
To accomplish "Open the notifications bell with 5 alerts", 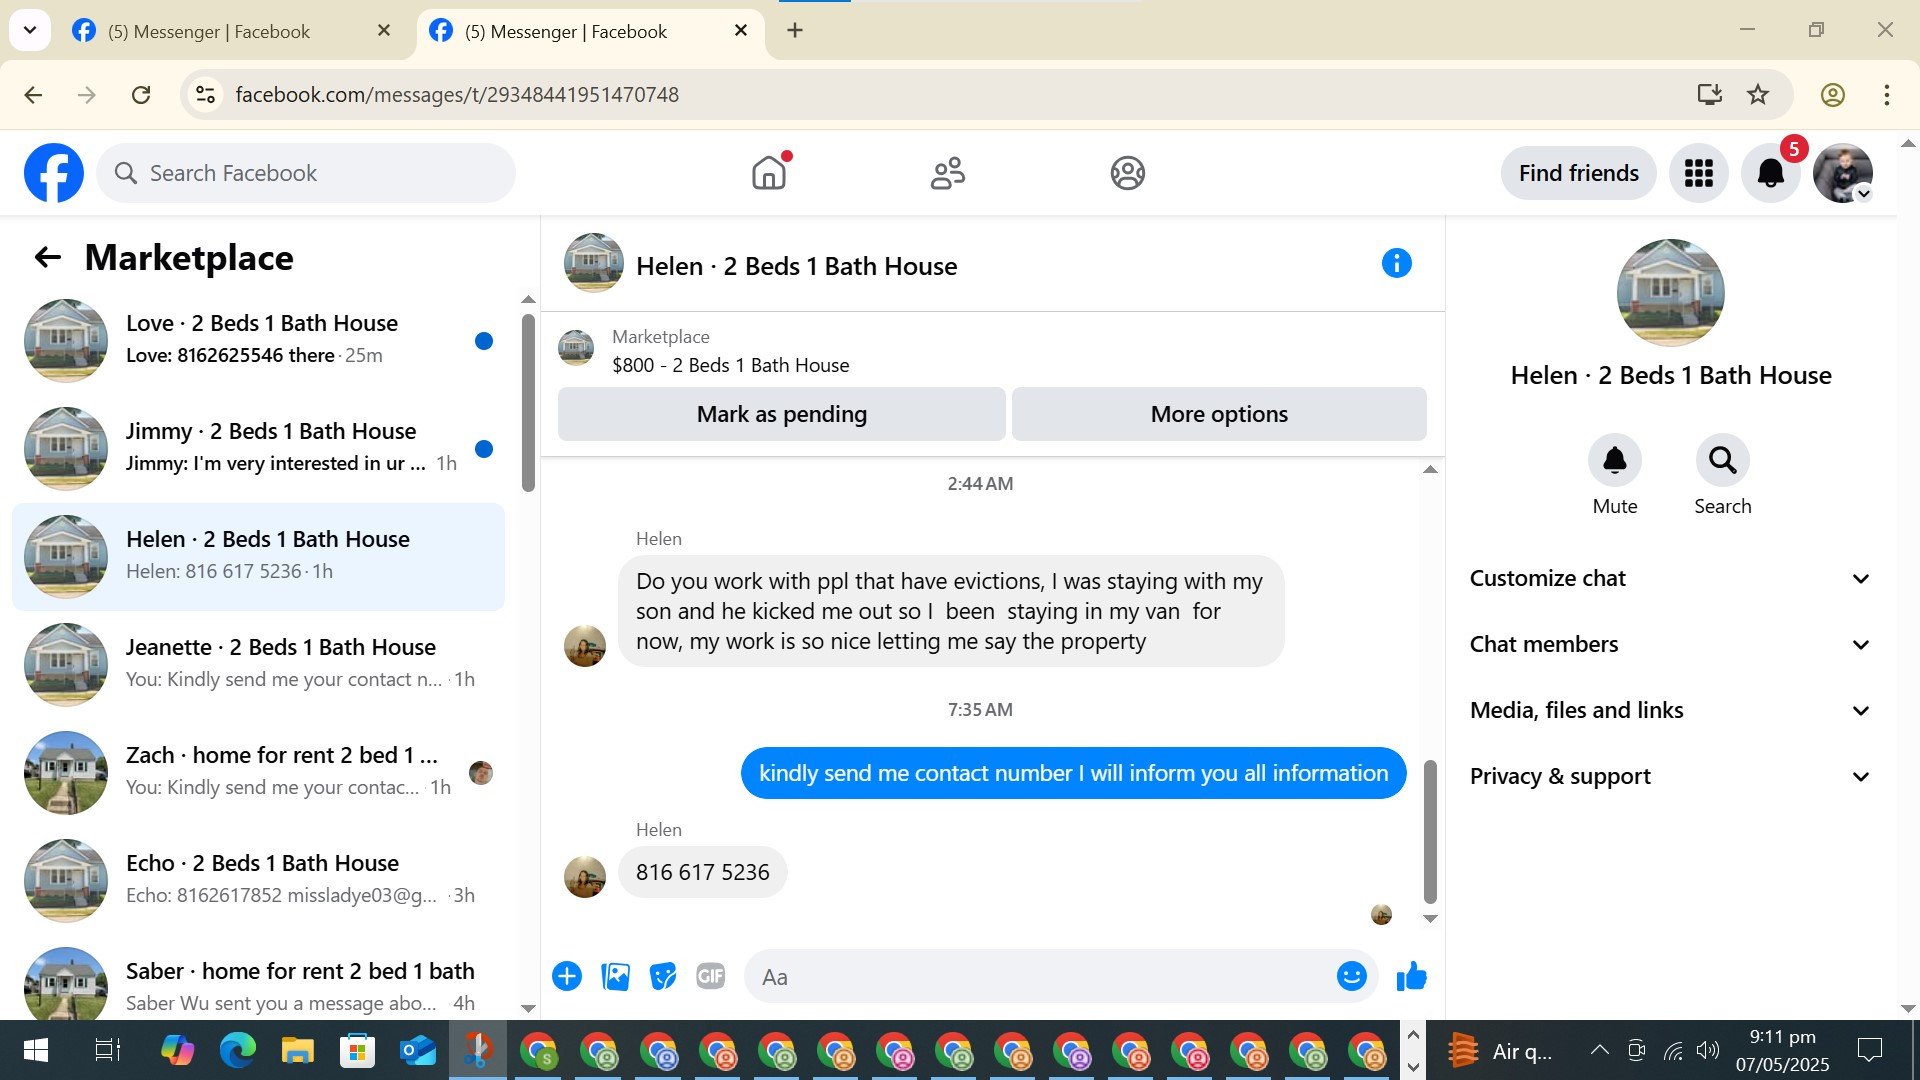I will (x=1770, y=173).
